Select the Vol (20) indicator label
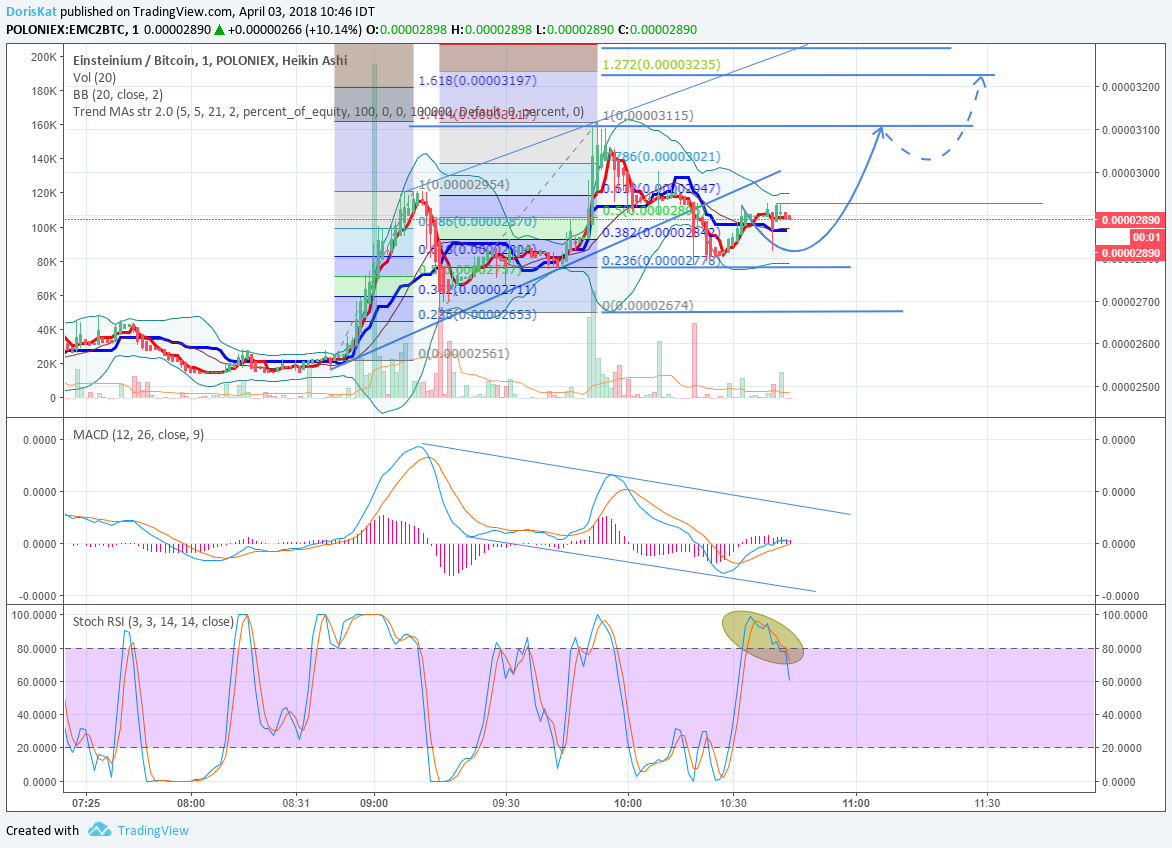The width and height of the screenshot is (1172, 848). coord(94,78)
